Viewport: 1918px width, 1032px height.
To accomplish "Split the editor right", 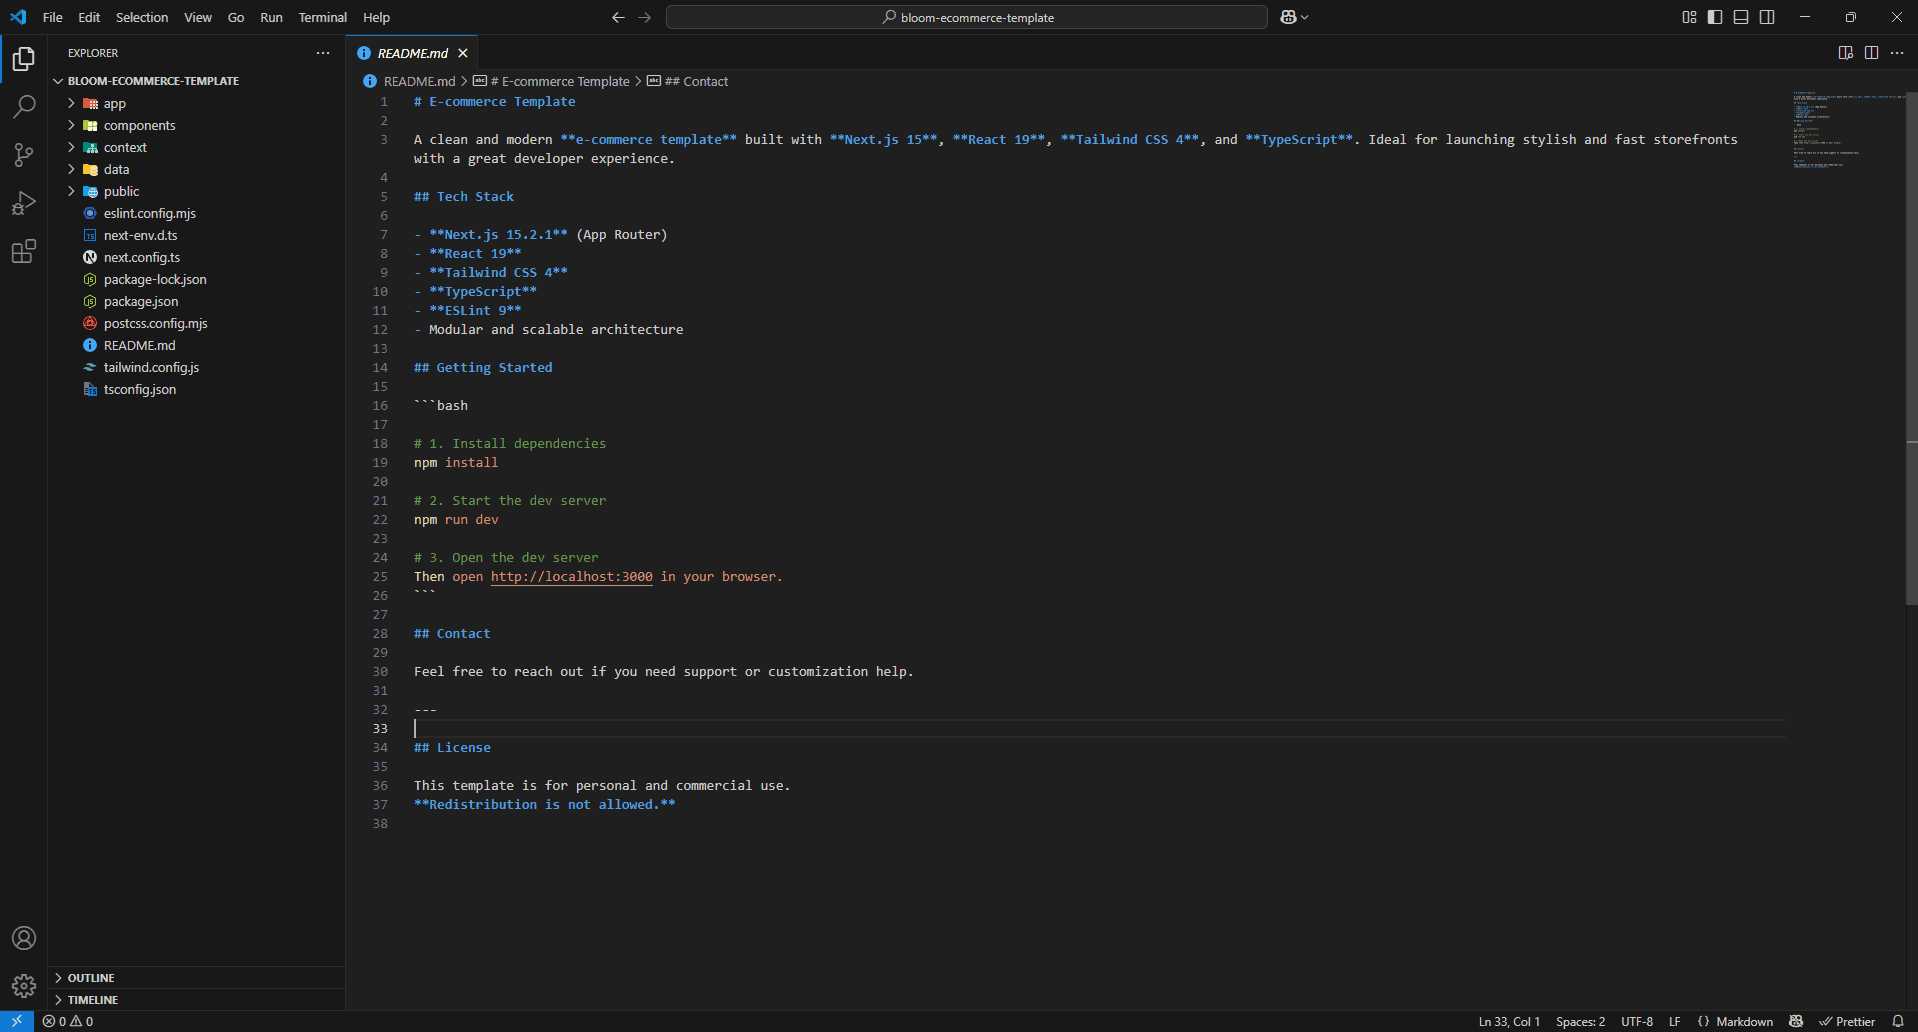I will (1871, 53).
